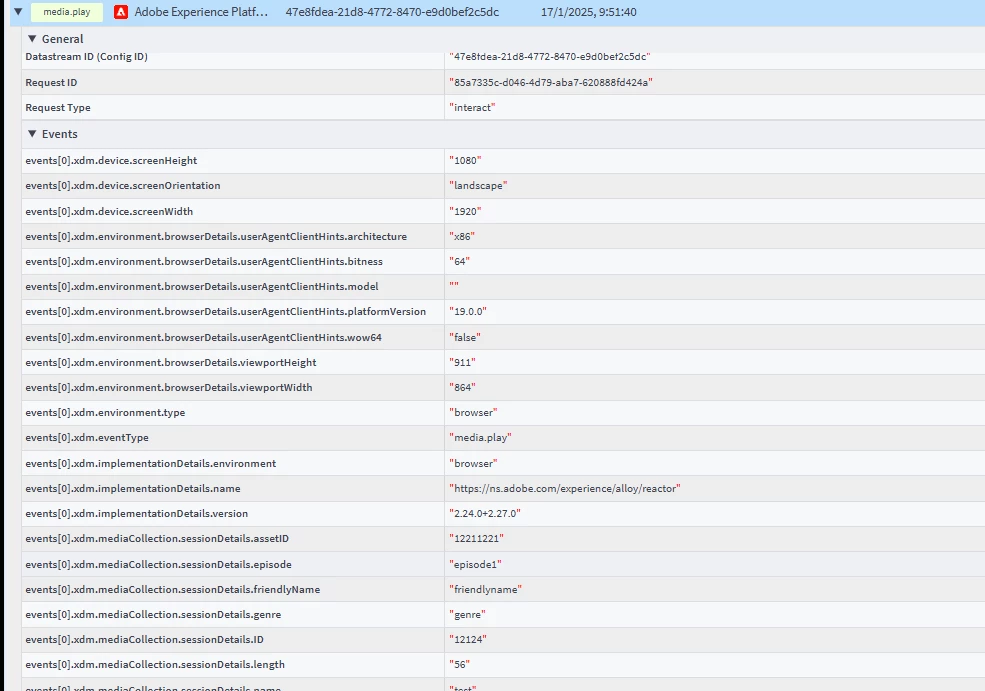
Task: Select the "56" length value
Action: (459, 665)
